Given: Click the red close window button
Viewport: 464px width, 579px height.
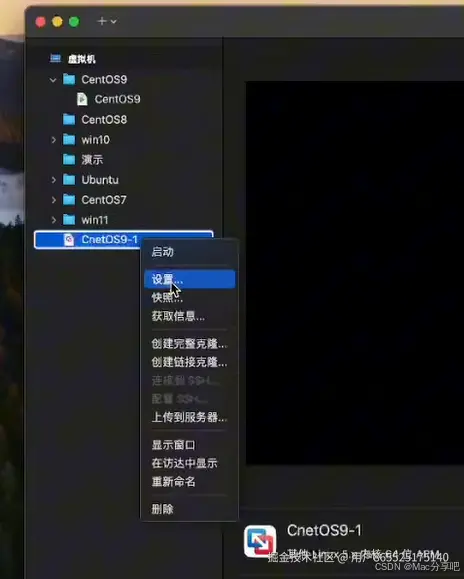Looking at the screenshot, I should (x=40, y=22).
